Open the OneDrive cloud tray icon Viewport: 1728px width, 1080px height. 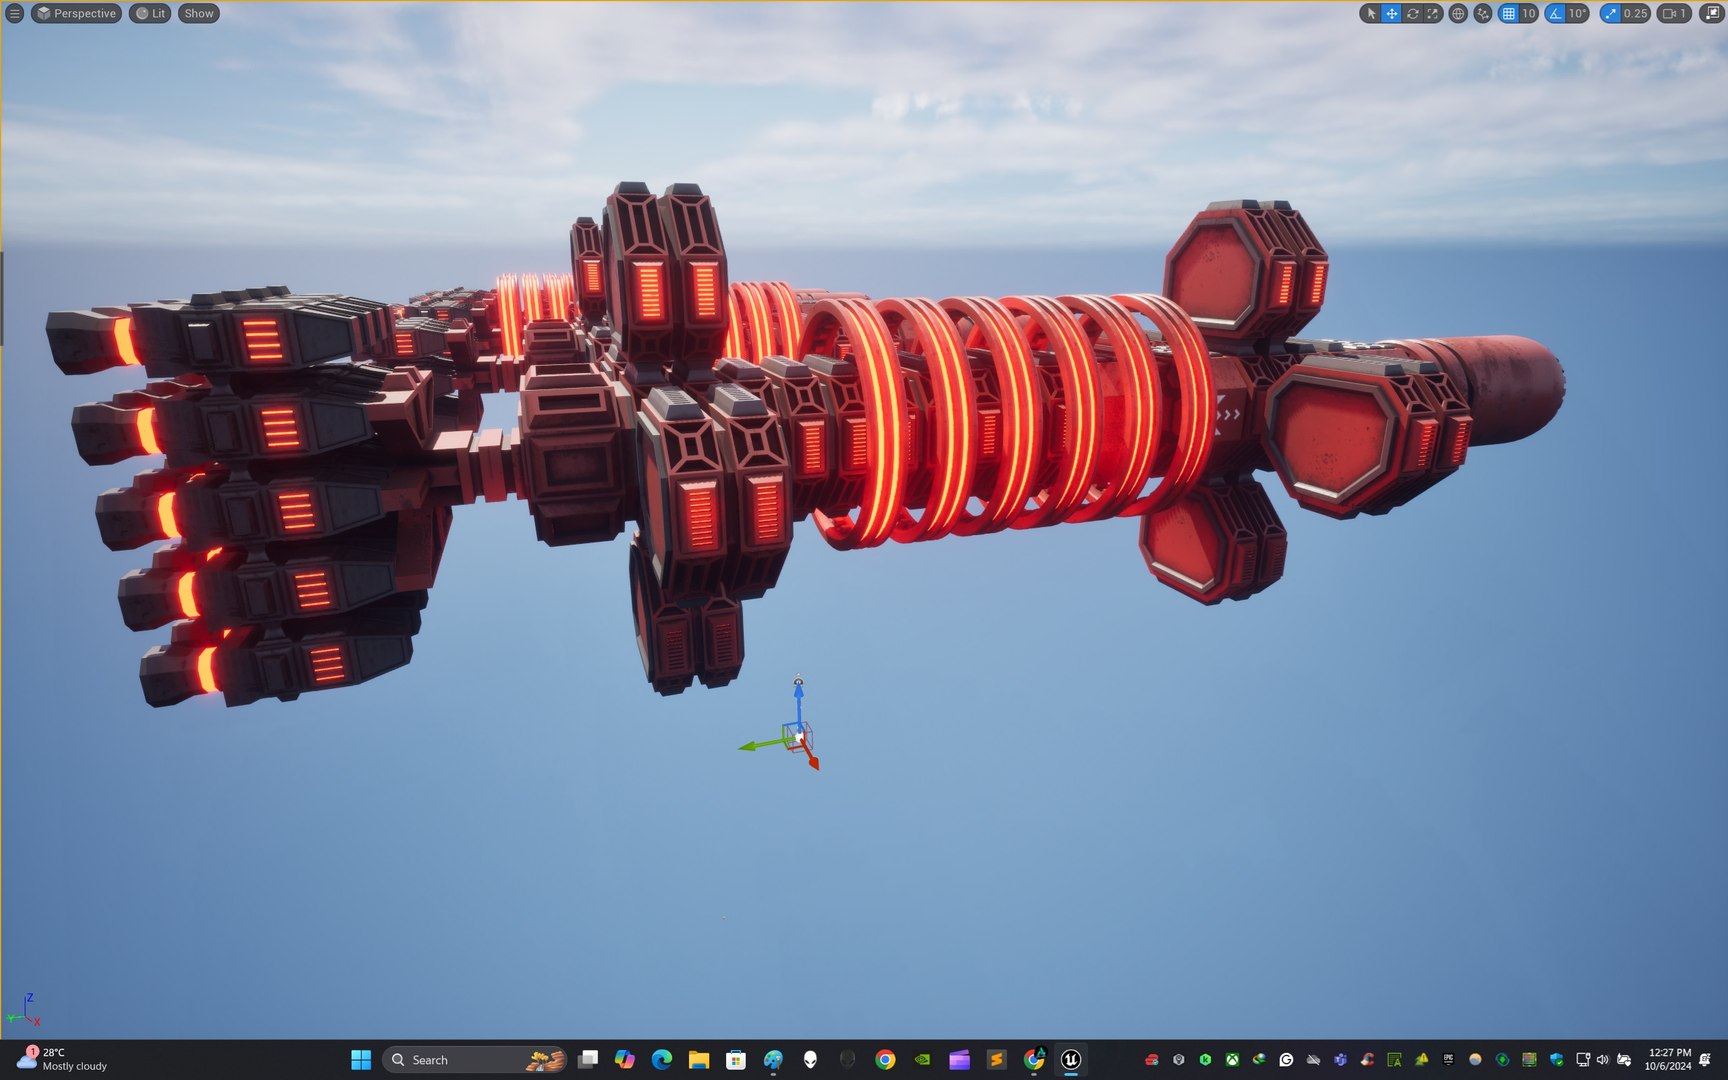[1313, 1060]
